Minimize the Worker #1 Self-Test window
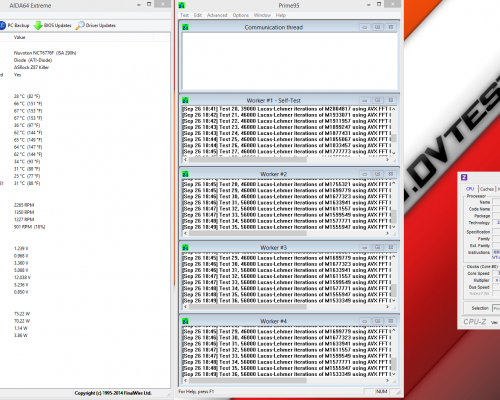The width and height of the screenshot is (500, 400). 365,100
